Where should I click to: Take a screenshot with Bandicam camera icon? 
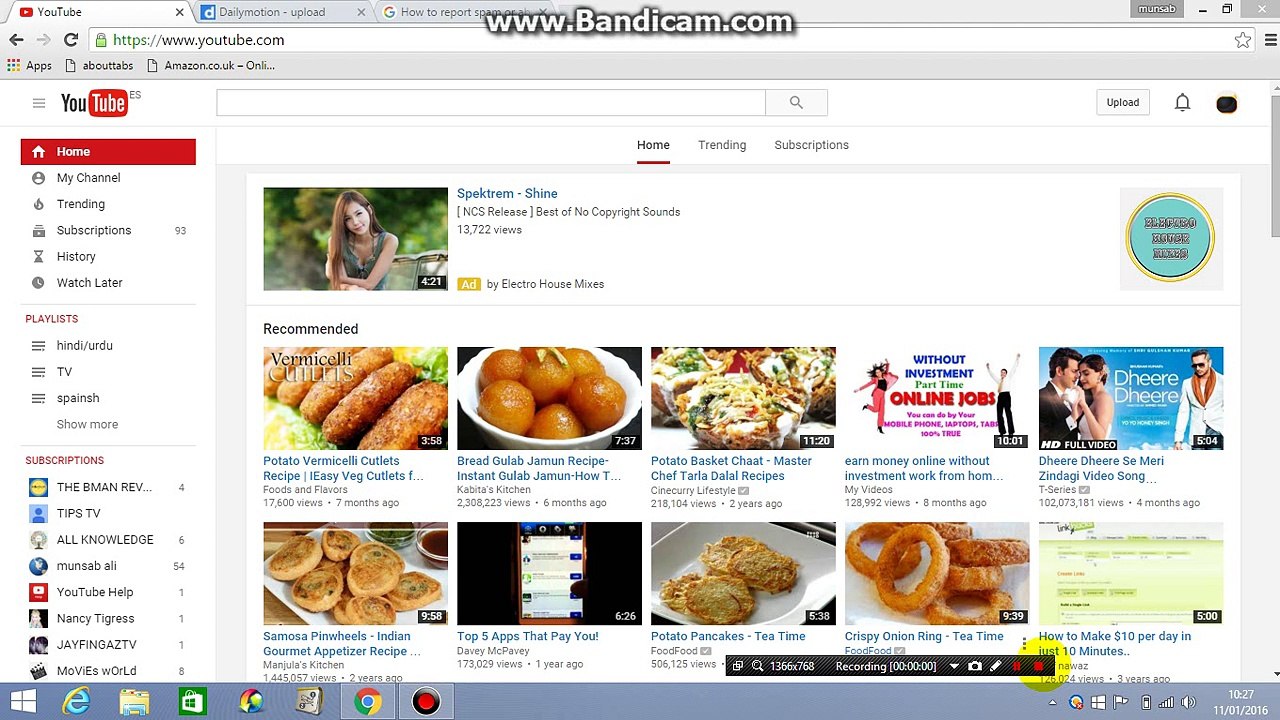(x=975, y=666)
